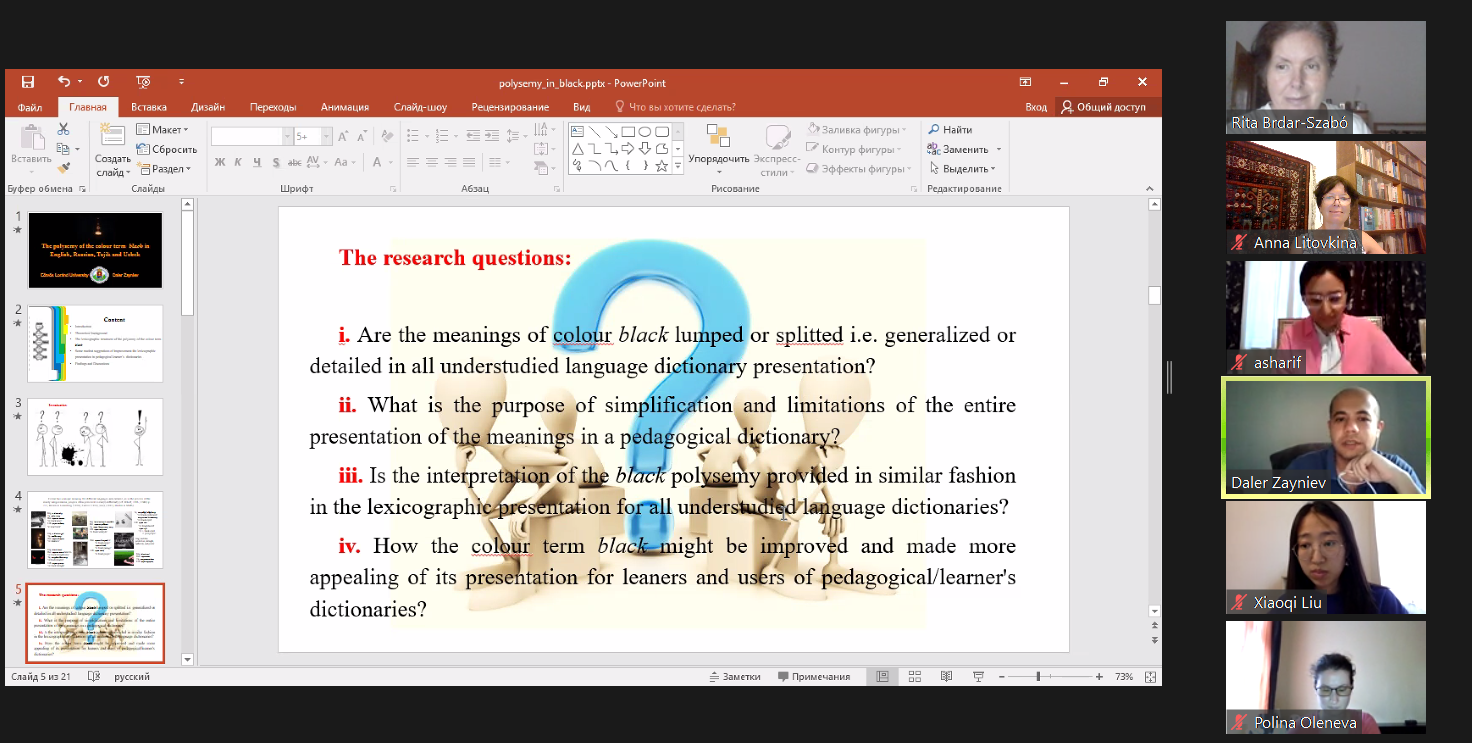Switch to the Дизайн tab

click(x=208, y=107)
